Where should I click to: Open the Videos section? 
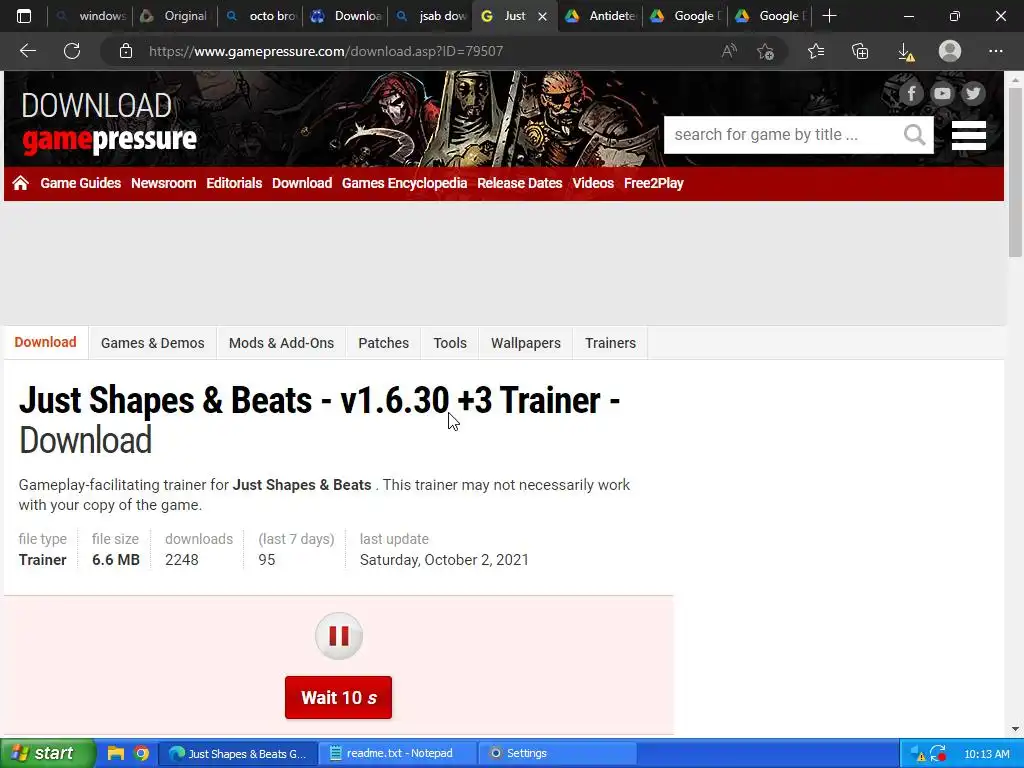pos(593,183)
